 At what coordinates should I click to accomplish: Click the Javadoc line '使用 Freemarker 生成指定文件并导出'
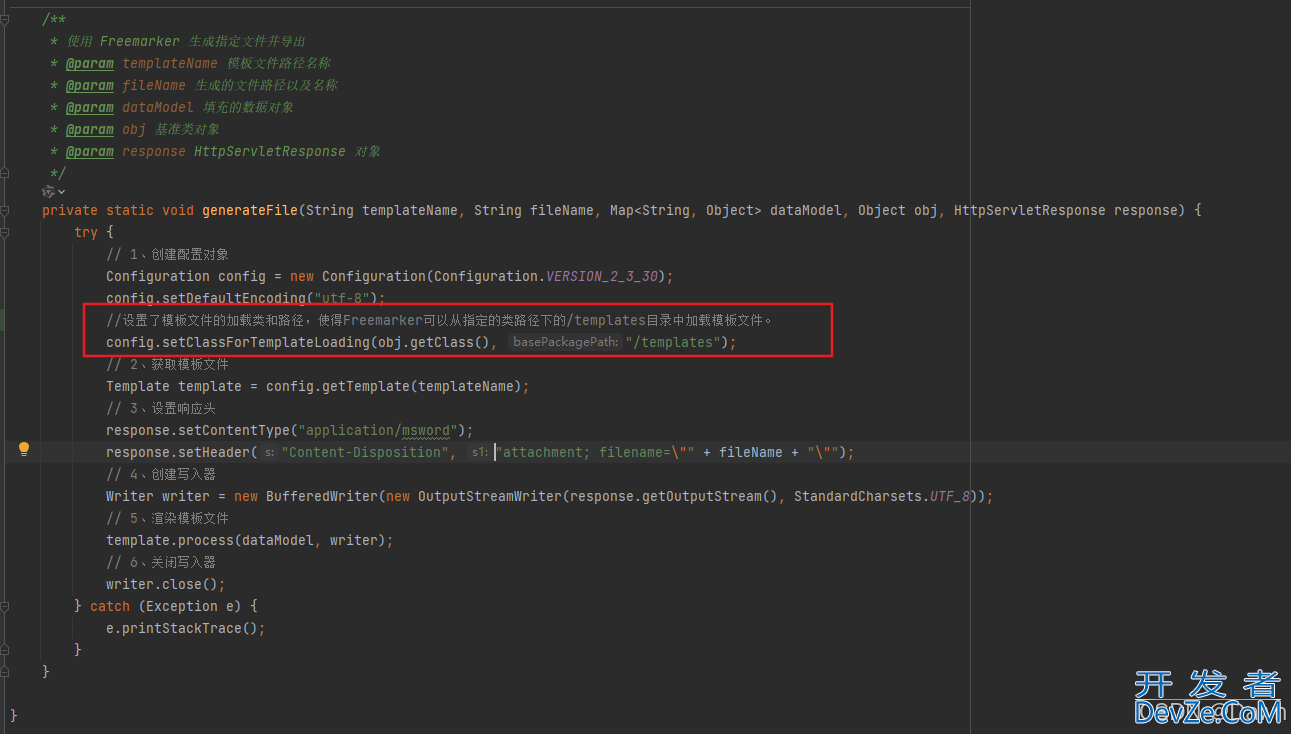point(186,41)
